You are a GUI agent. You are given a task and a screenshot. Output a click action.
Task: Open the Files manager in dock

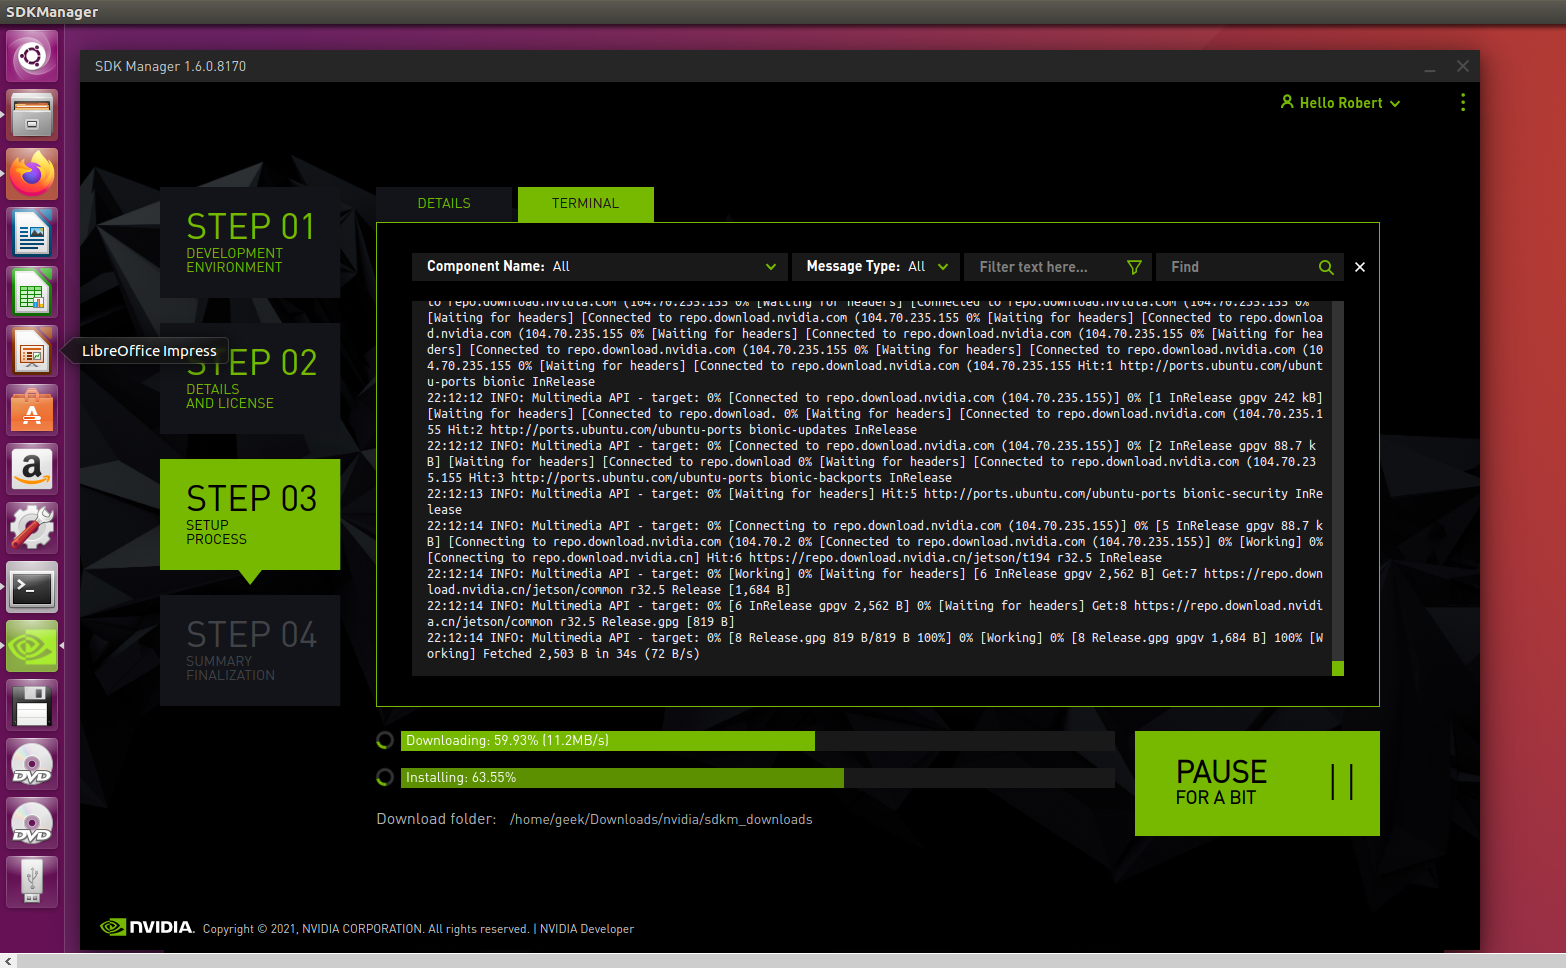(x=32, y=115)
